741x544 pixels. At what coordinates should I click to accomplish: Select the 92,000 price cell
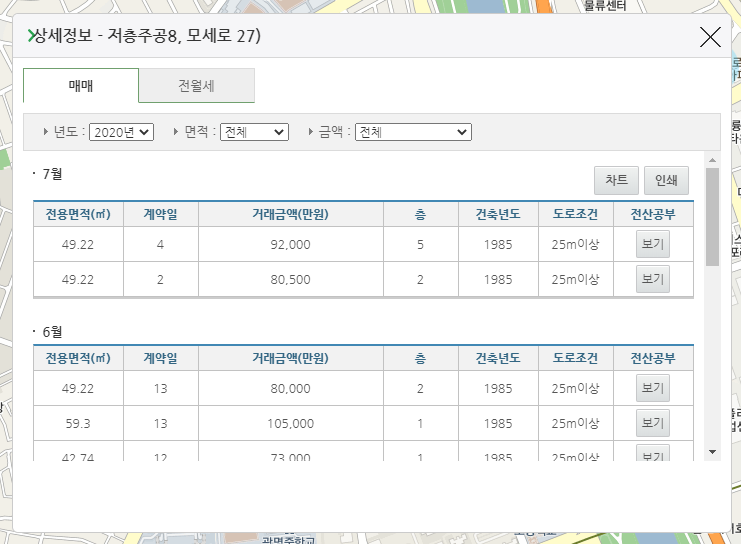click(x=291, y=244)
